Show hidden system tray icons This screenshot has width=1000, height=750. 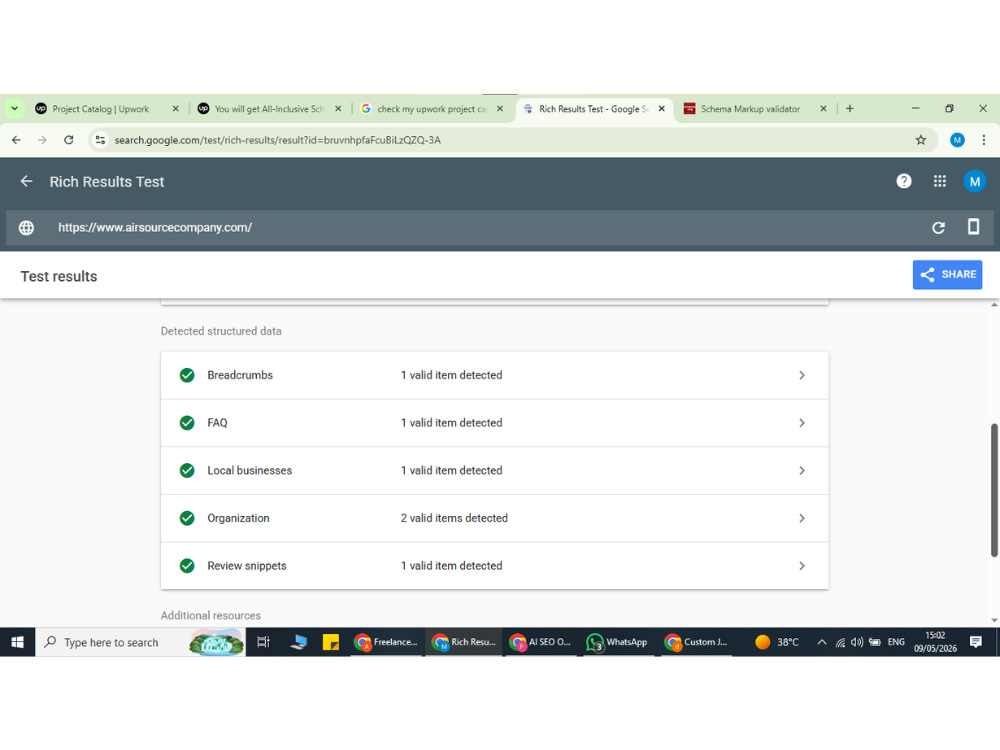821,642
